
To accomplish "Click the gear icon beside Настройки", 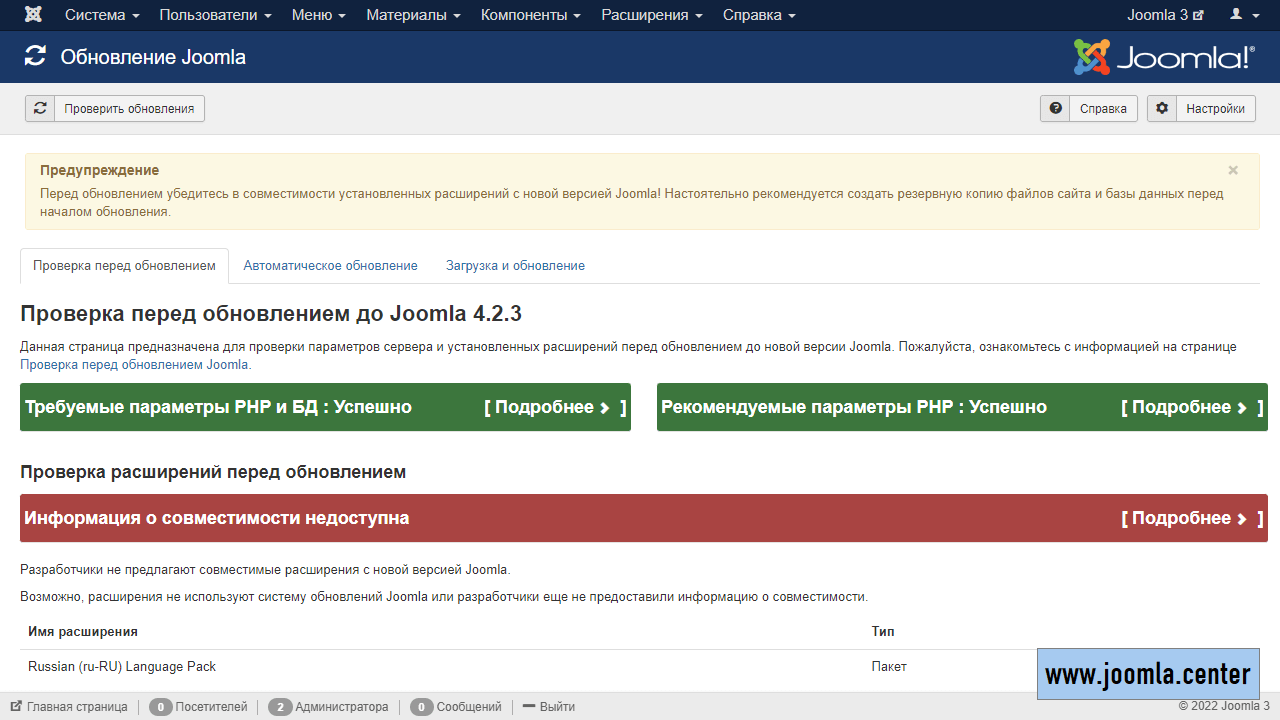I will pyautogui.click(x=1161, y=108).
